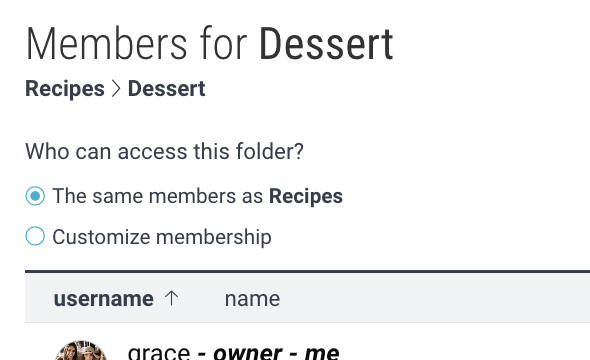Screen dimensions: 590x360
Task: Click the Dessert breadcrumb item
Action: tap(166, 89)
